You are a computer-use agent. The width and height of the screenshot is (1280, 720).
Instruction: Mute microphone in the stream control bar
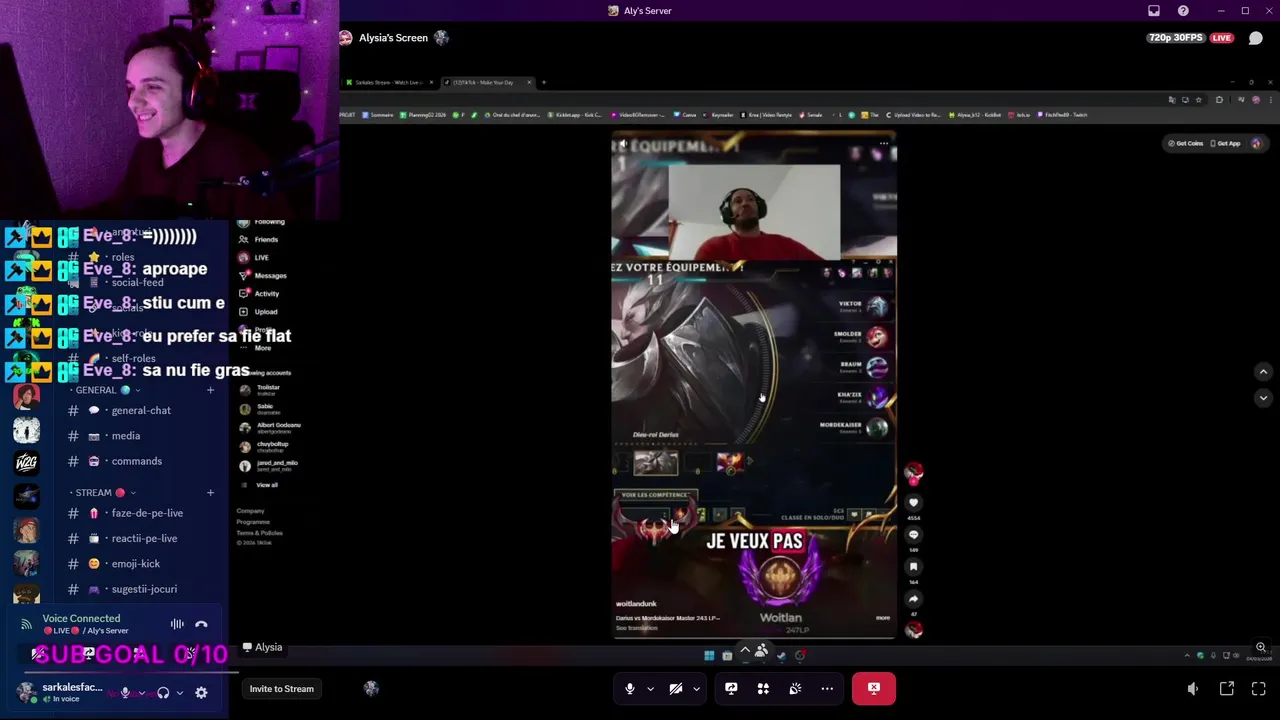629,689
